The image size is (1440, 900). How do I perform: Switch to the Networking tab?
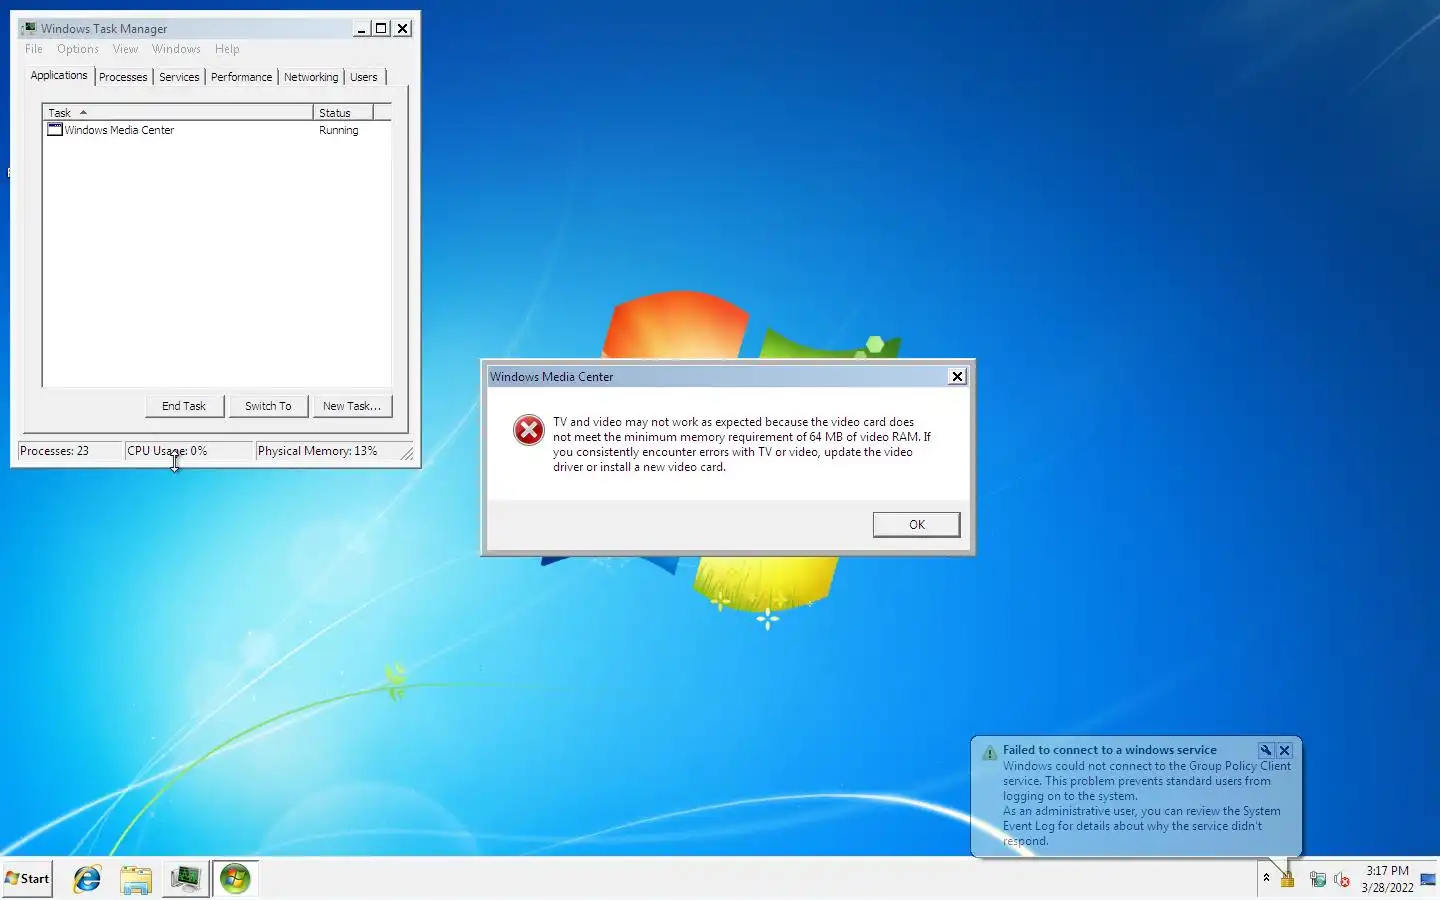[x=311, y=77]
